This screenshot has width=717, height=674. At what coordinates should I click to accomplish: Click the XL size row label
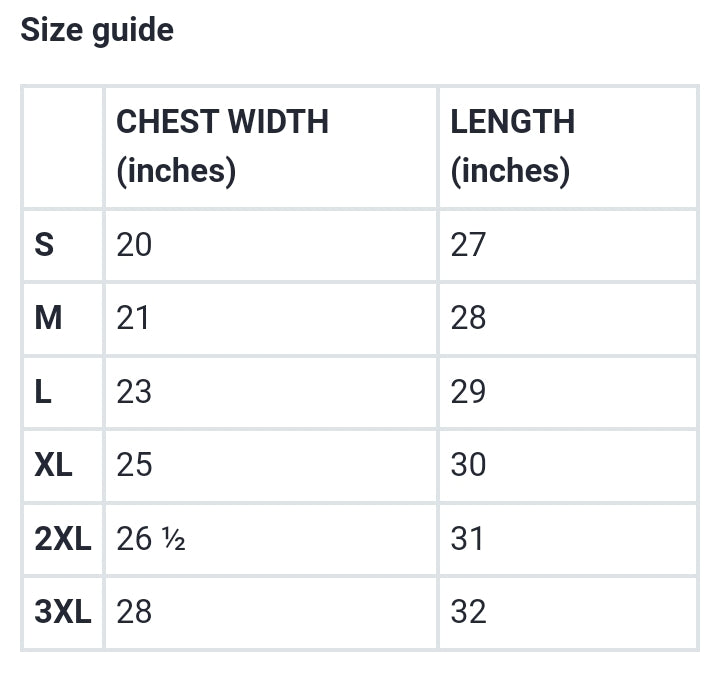click(x=54, y=465)
